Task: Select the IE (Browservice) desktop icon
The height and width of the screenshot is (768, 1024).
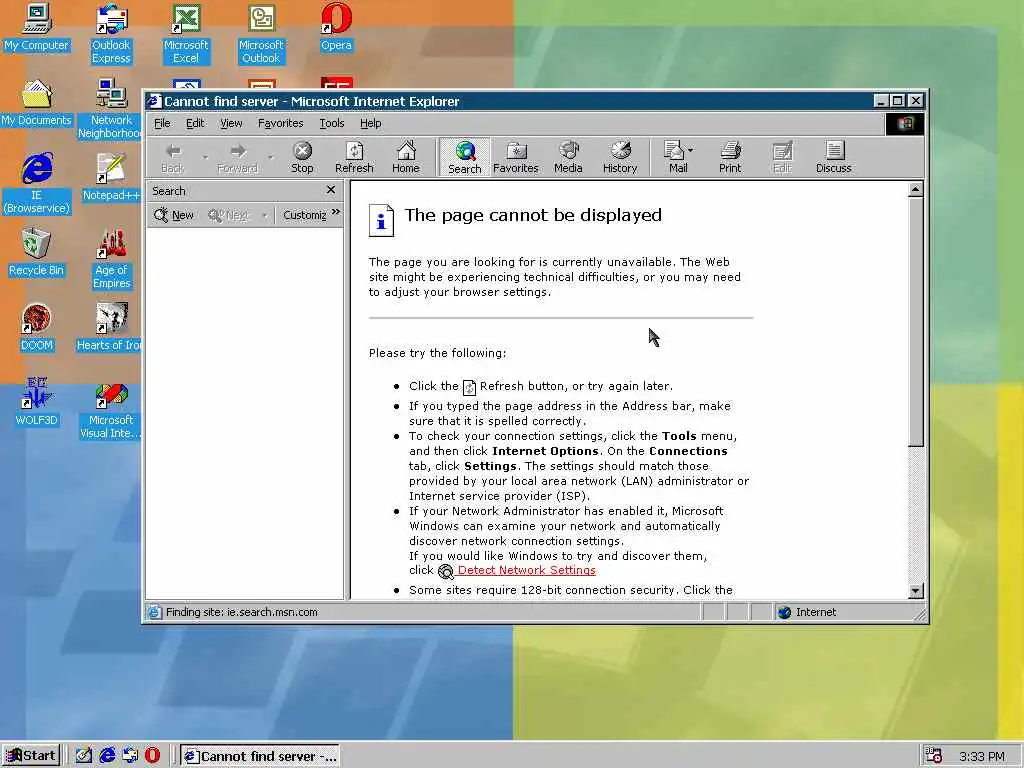Action: 37,184
